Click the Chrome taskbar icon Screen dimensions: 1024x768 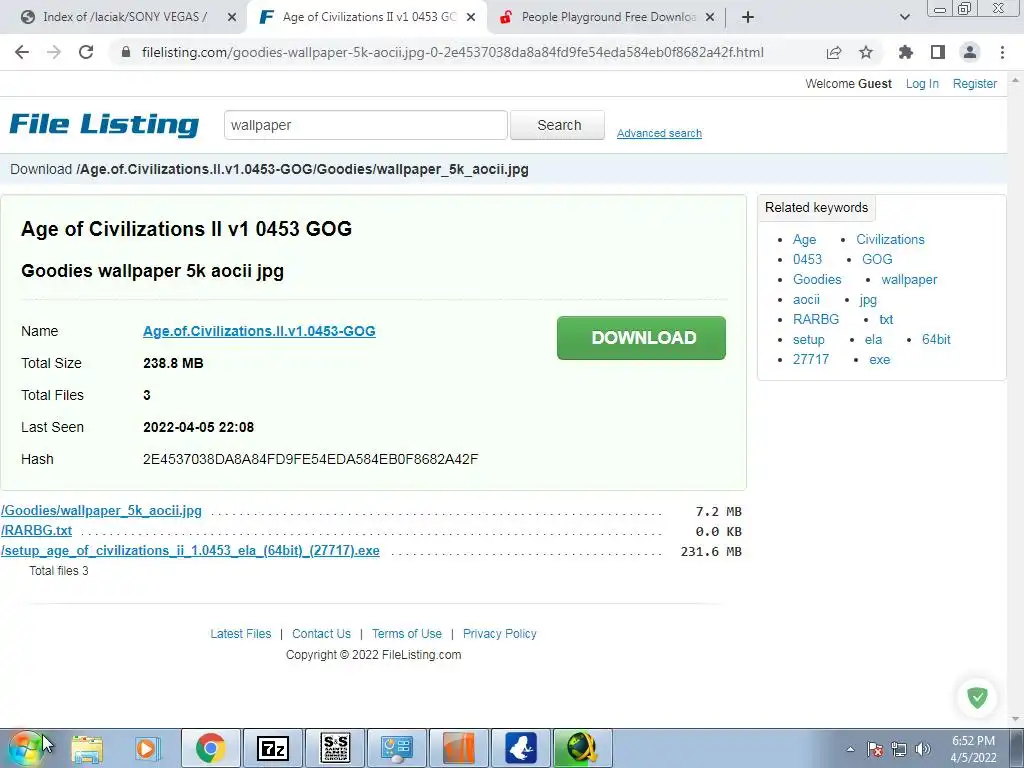[210, 748]
